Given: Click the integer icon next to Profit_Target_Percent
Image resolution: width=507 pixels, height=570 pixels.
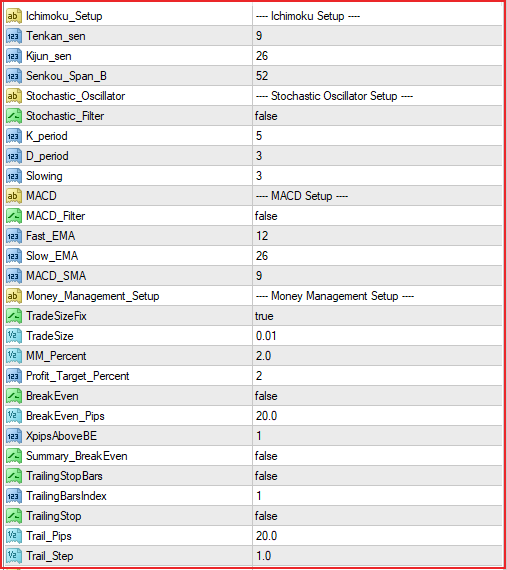Looking at the screenshot, I should click(14, 376).
